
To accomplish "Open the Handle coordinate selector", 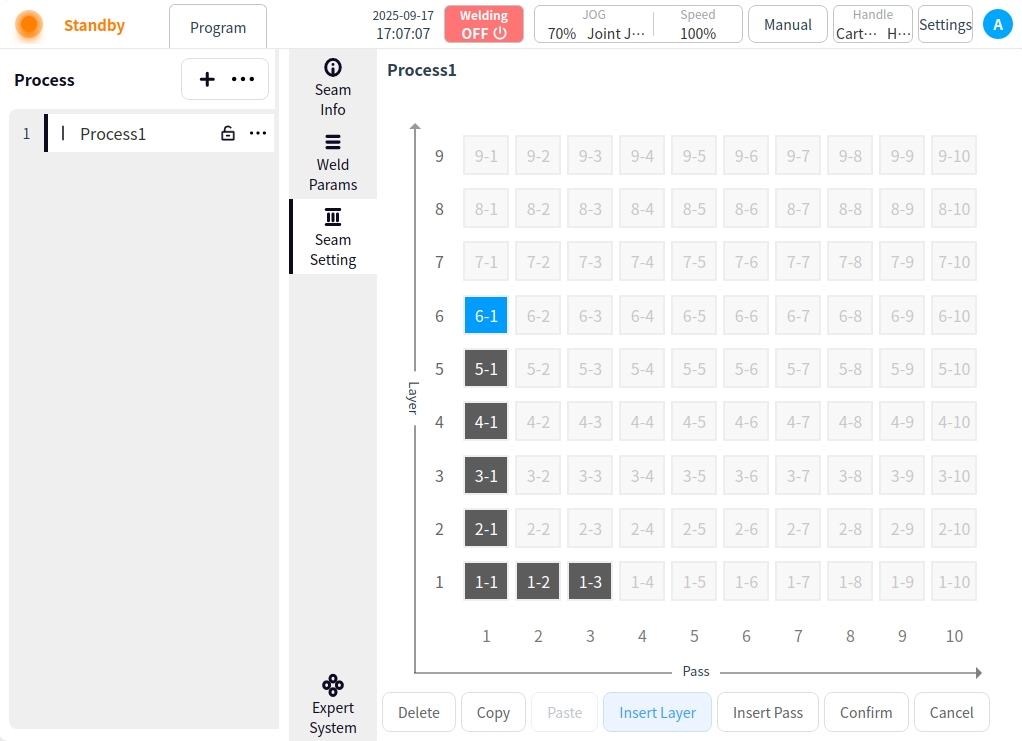I will tap(872, 25).
